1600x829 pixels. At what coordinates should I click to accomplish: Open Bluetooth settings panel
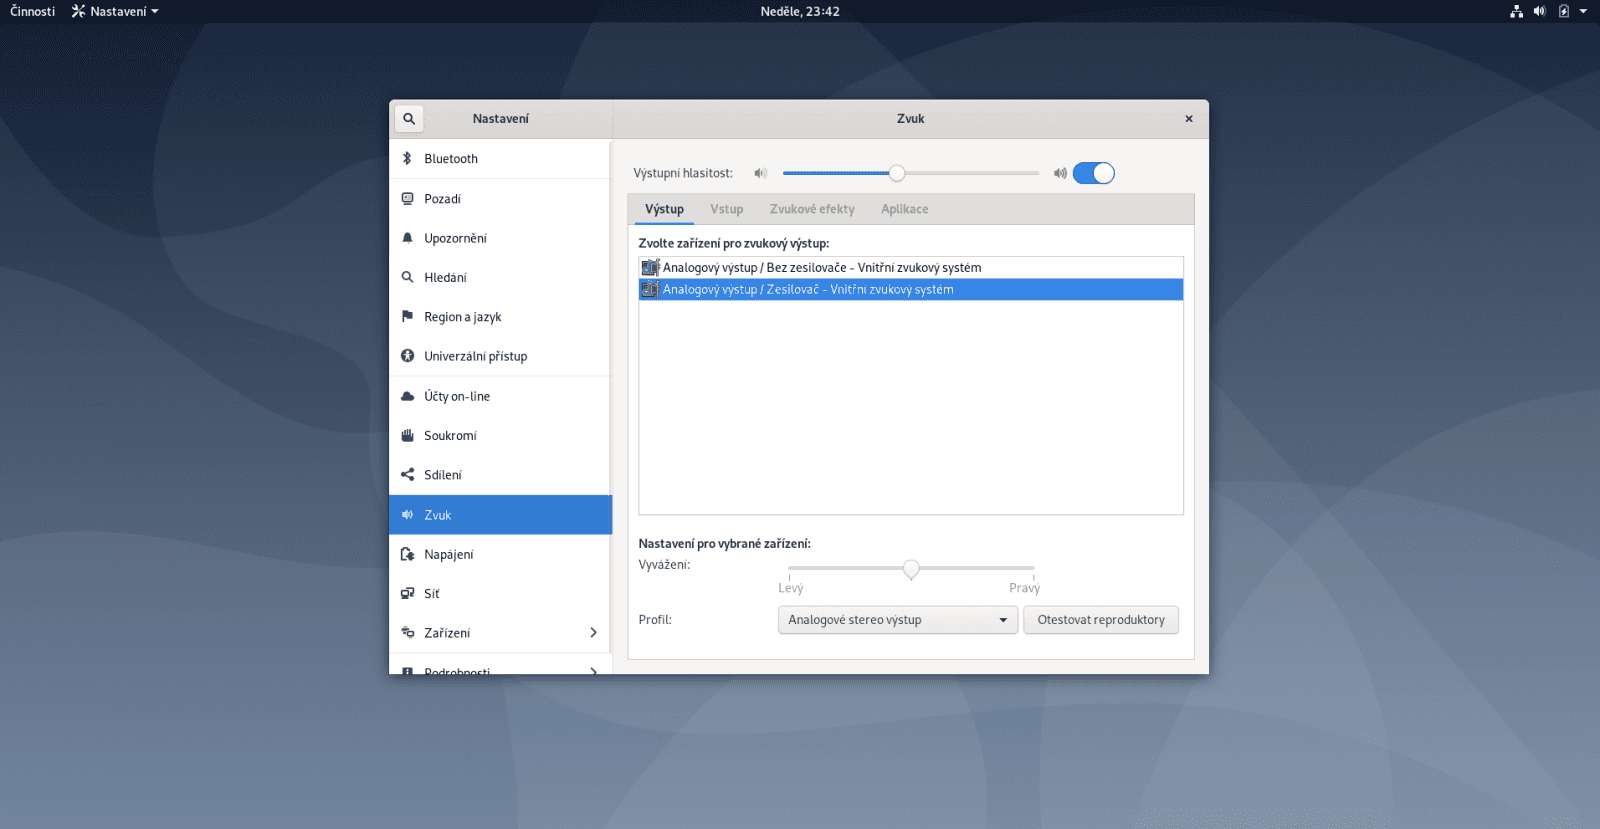[x=500, y=158]
